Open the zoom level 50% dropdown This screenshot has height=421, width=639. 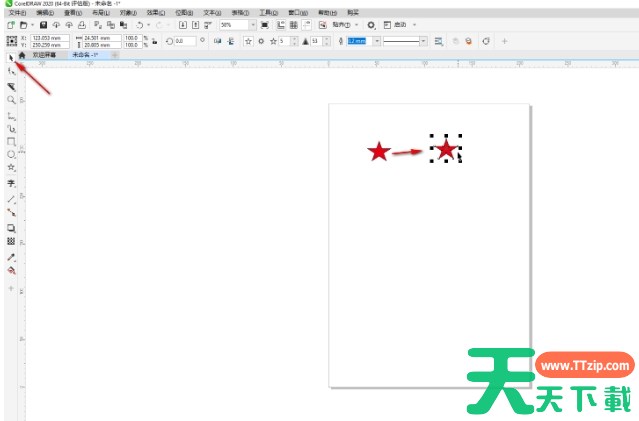click(253, 25)
